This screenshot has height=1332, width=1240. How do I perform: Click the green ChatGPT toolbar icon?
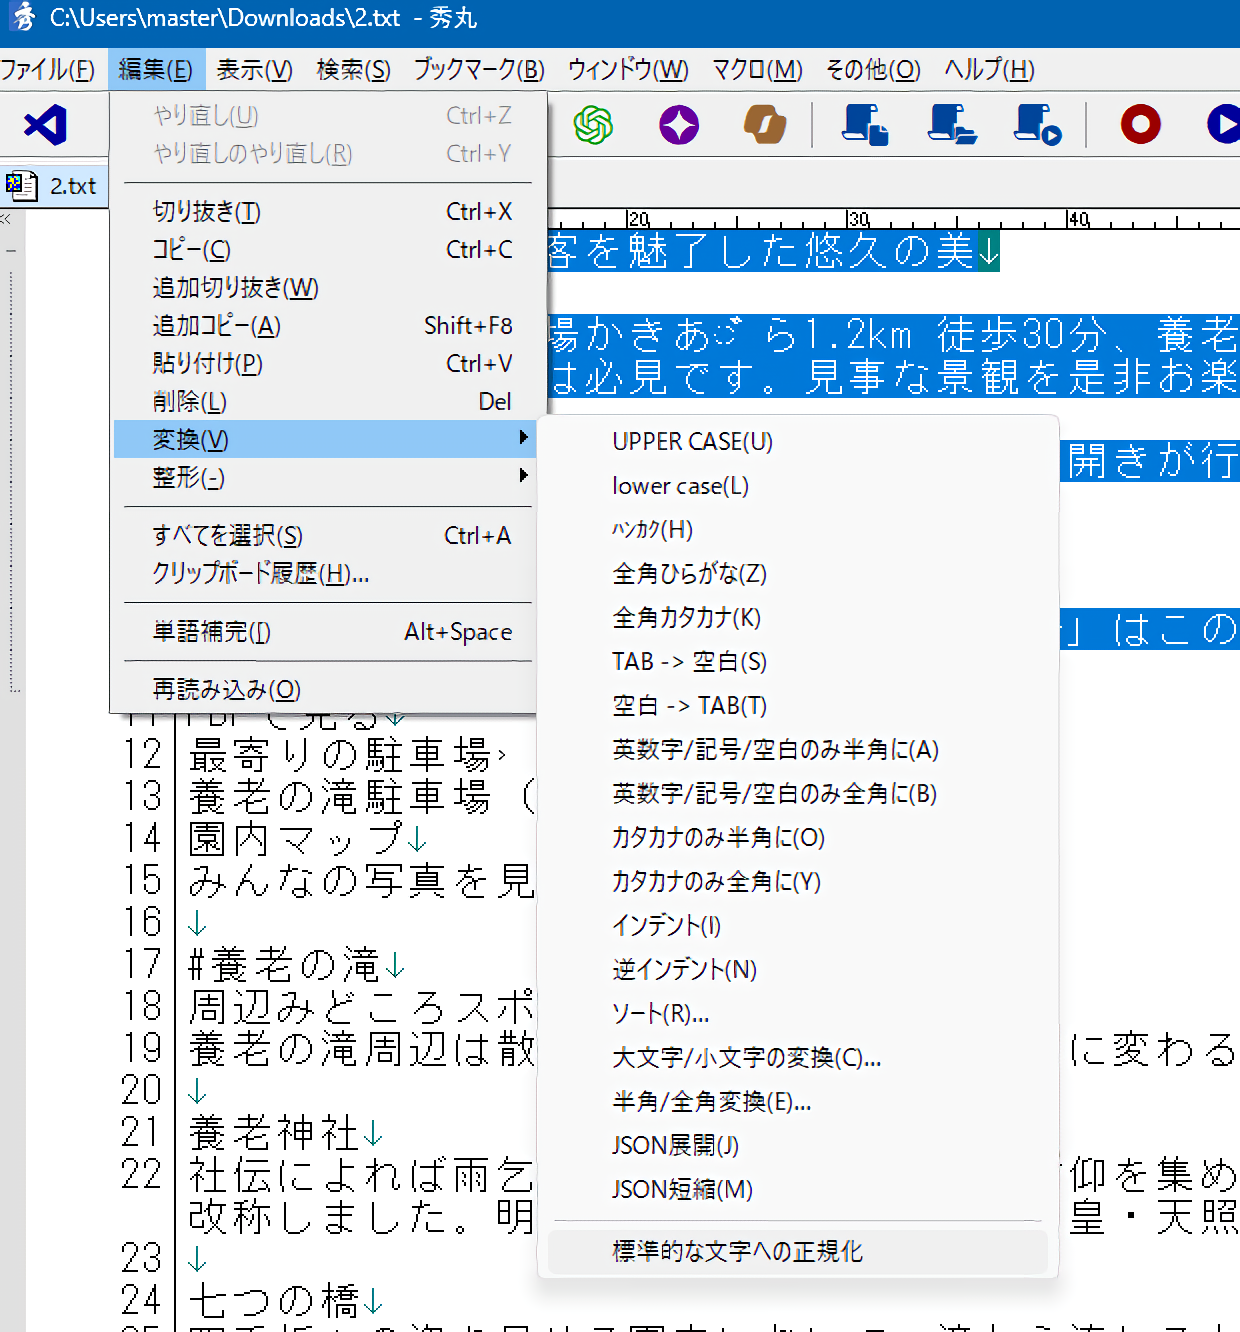click(593, 125)
